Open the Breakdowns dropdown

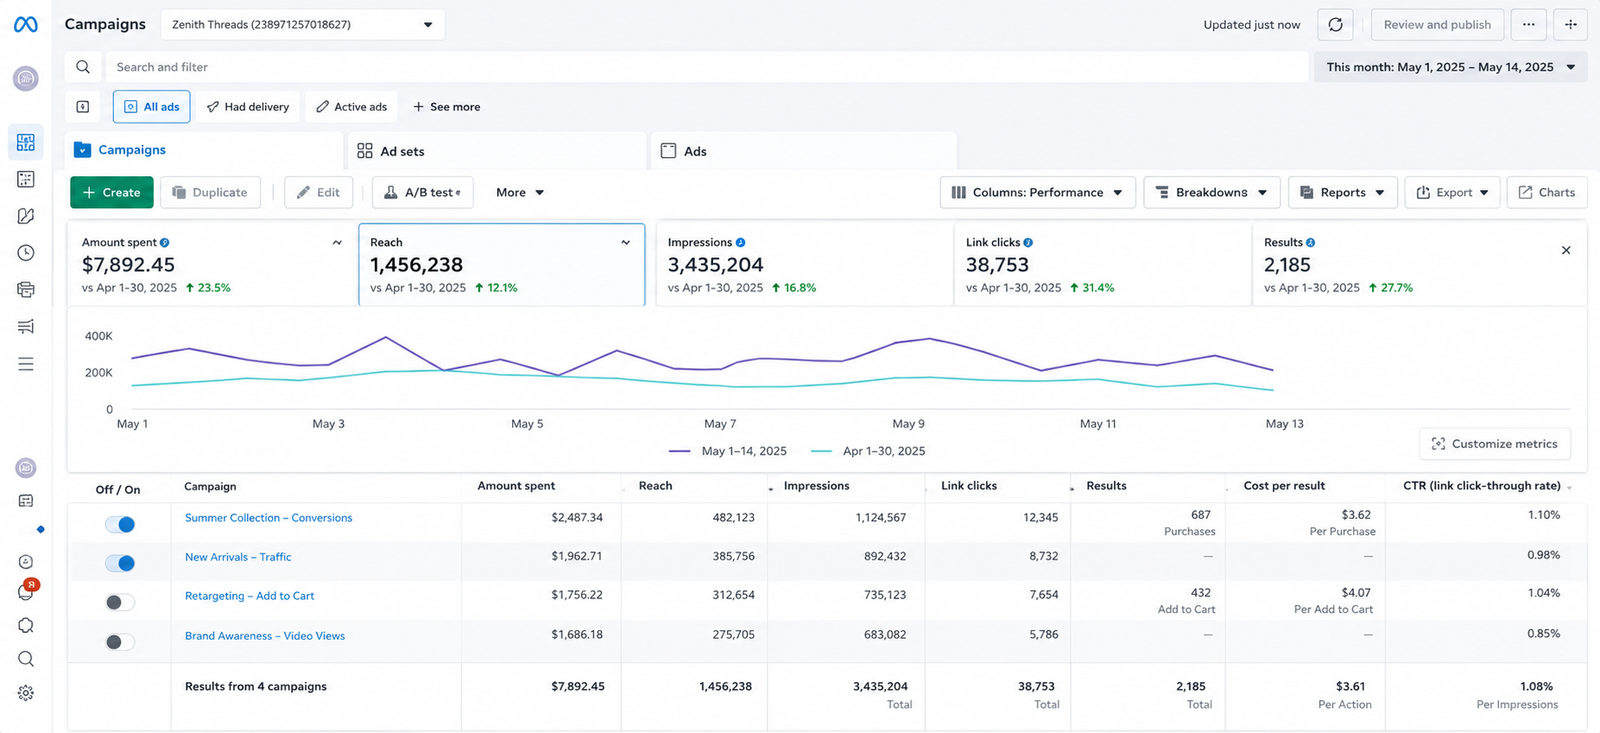[x=1211, y=193]
